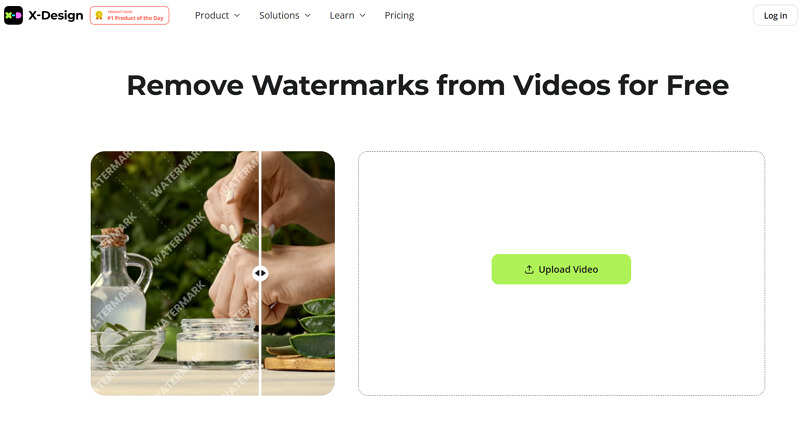
Task: Click the chevron arrow beside Learn
Action: pos(363,16)
